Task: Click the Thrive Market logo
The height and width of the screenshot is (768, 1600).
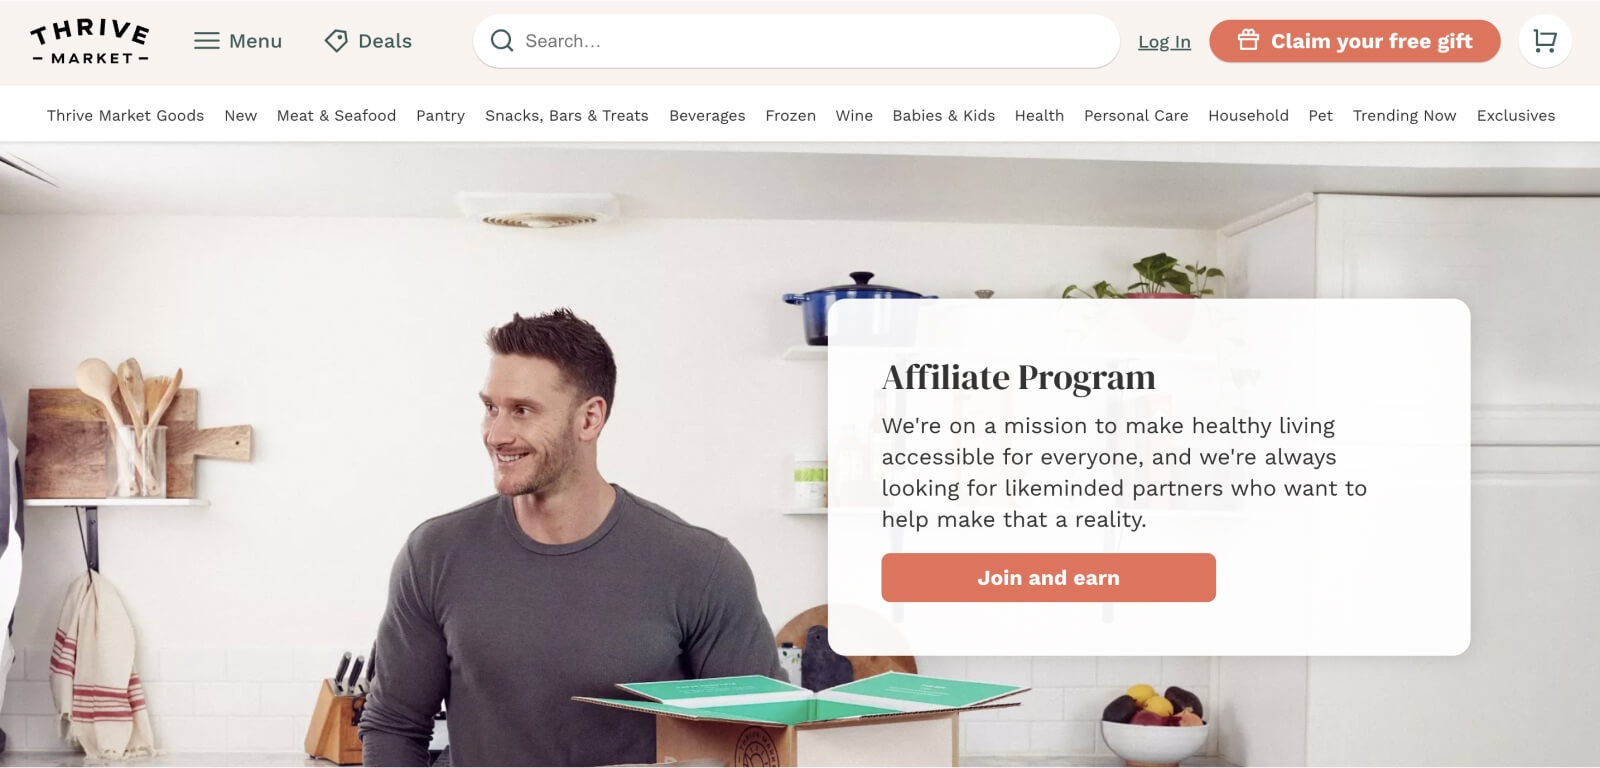Action: [90, 41]
